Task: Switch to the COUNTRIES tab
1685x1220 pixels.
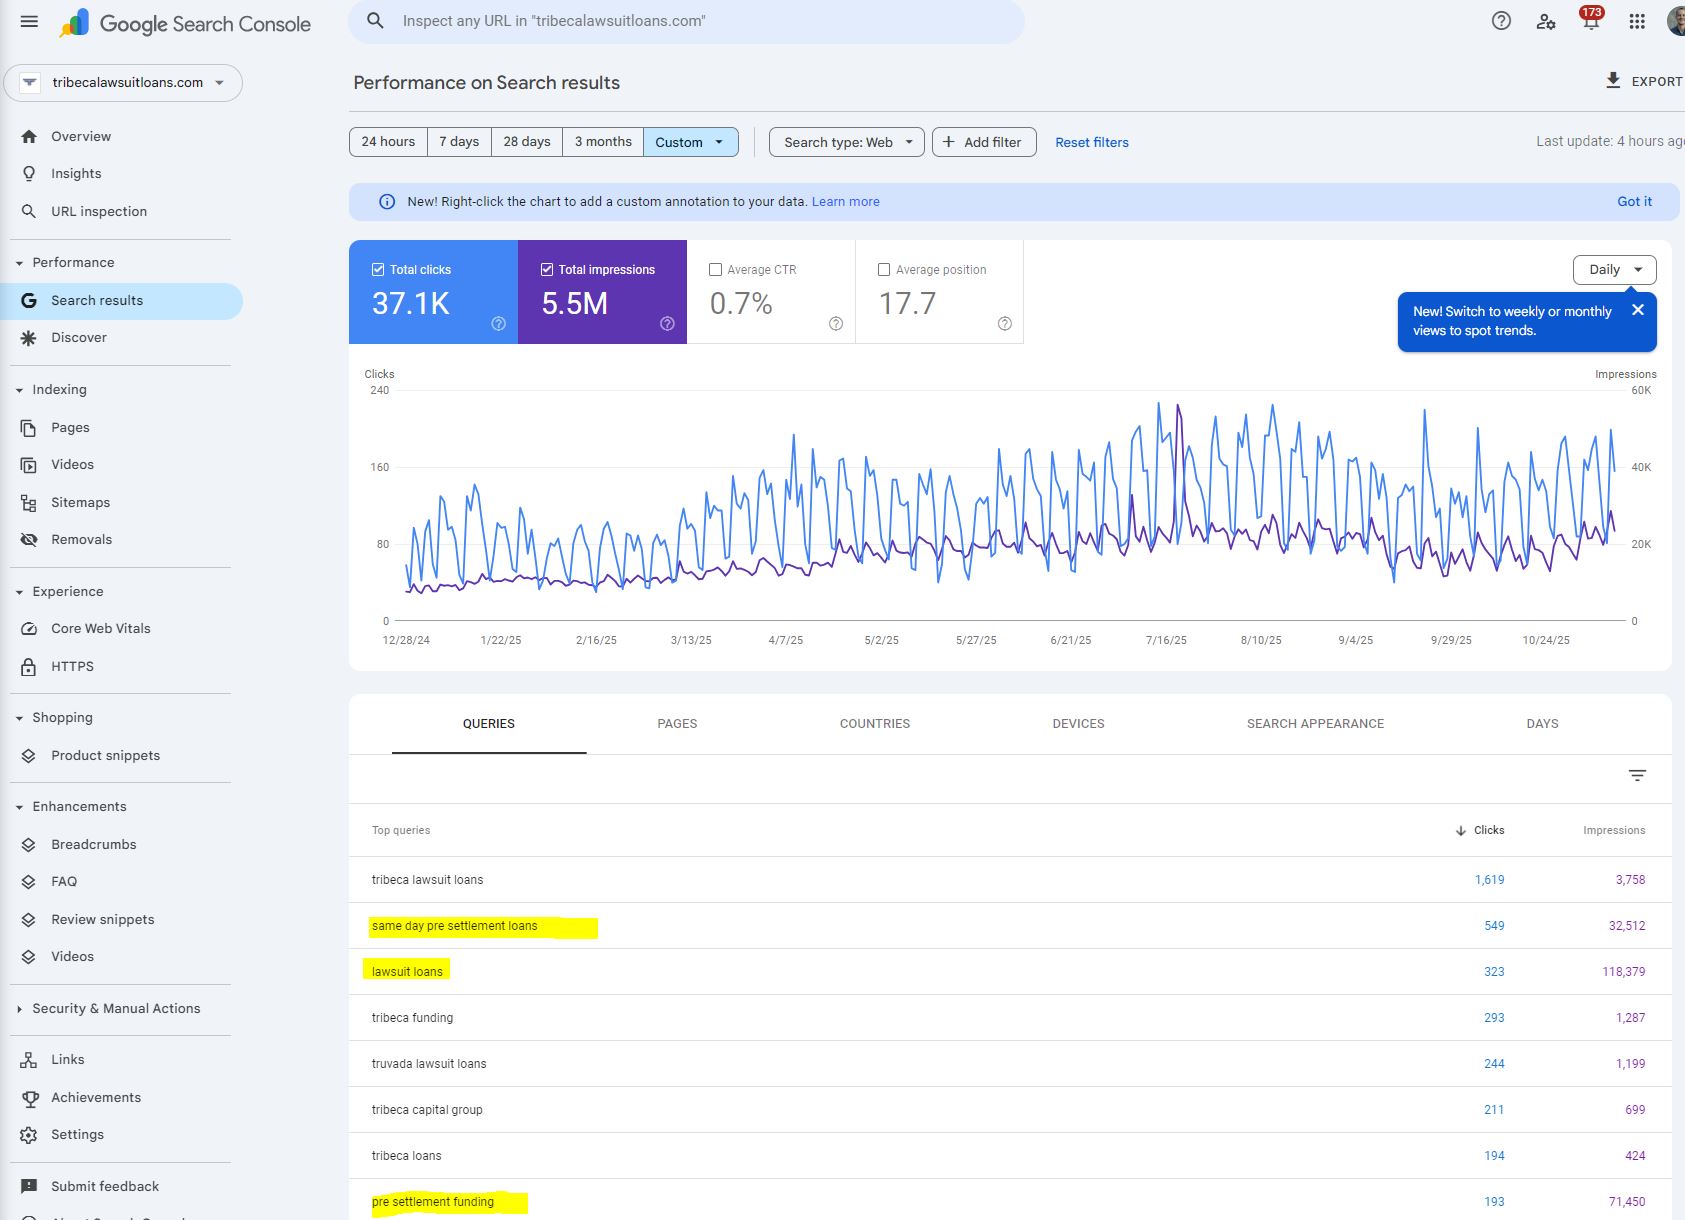Action: (x=874, y=723)
